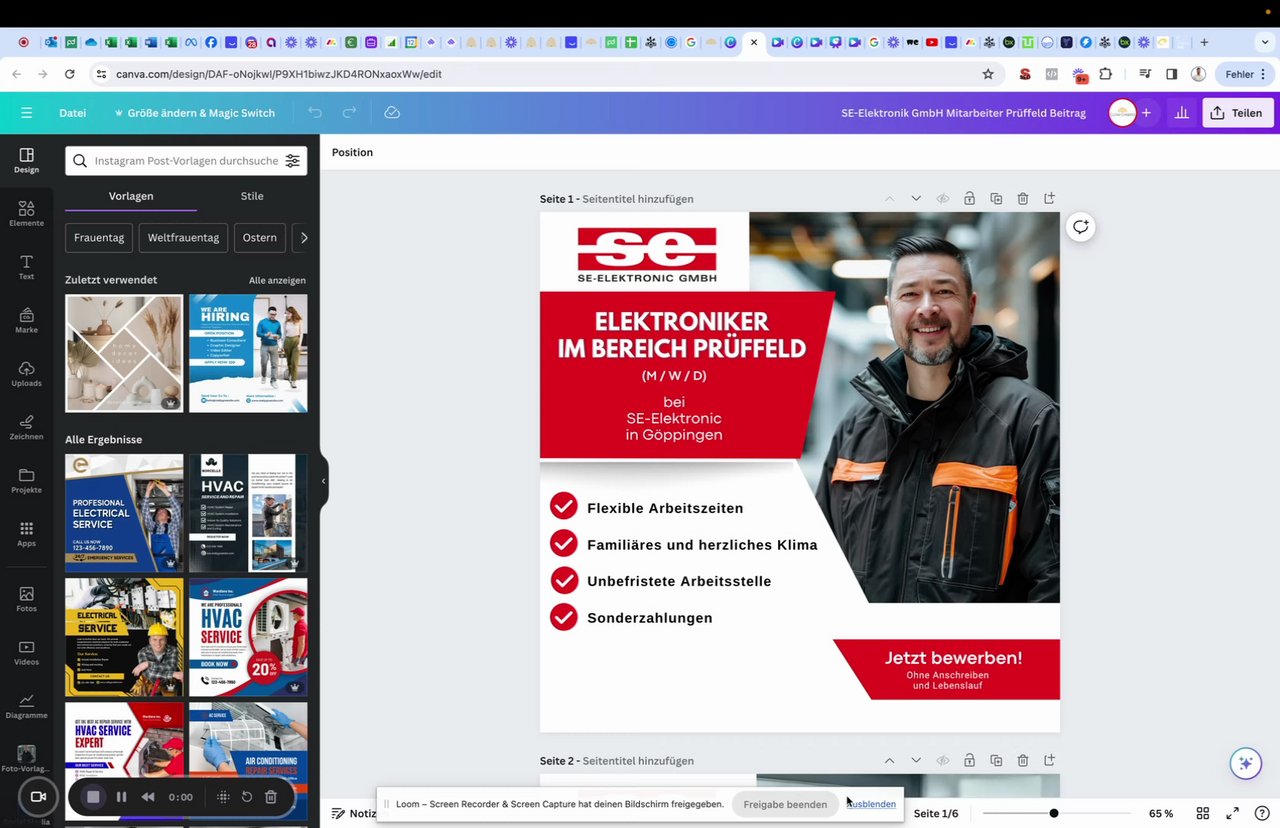Open the Projekte sidebar panel
Image resolution: width=1280 pixels, height=828 pixels.
(x=27, y=481)
